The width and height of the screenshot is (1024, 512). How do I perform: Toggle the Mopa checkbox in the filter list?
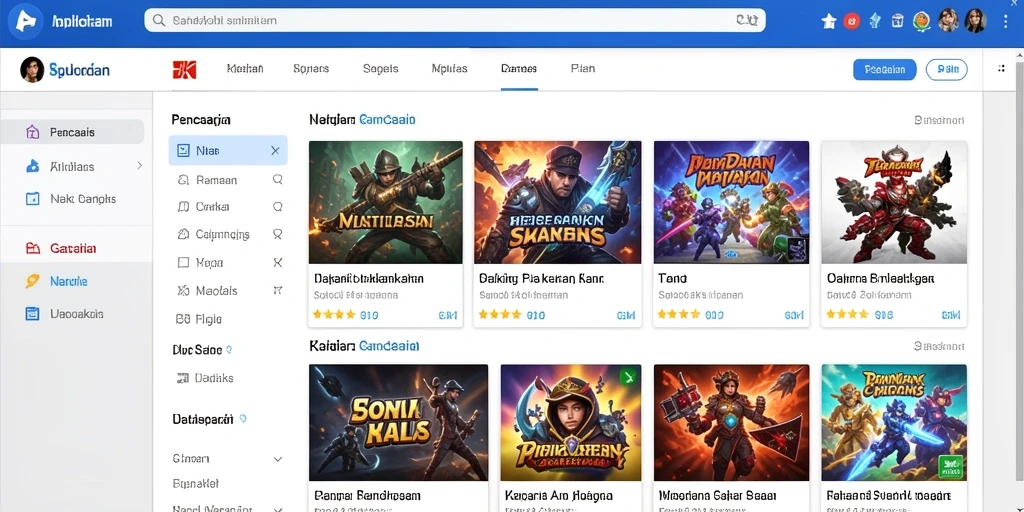click(184, 263)
